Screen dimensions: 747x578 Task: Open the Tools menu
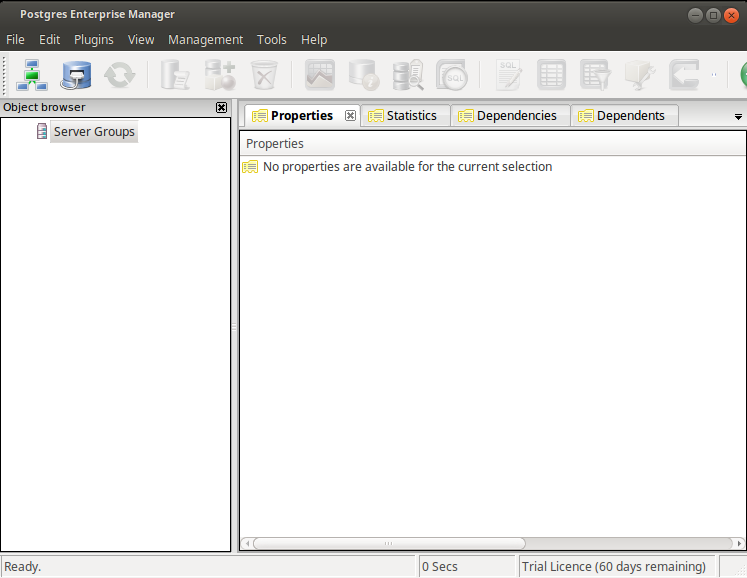[272, 40]
